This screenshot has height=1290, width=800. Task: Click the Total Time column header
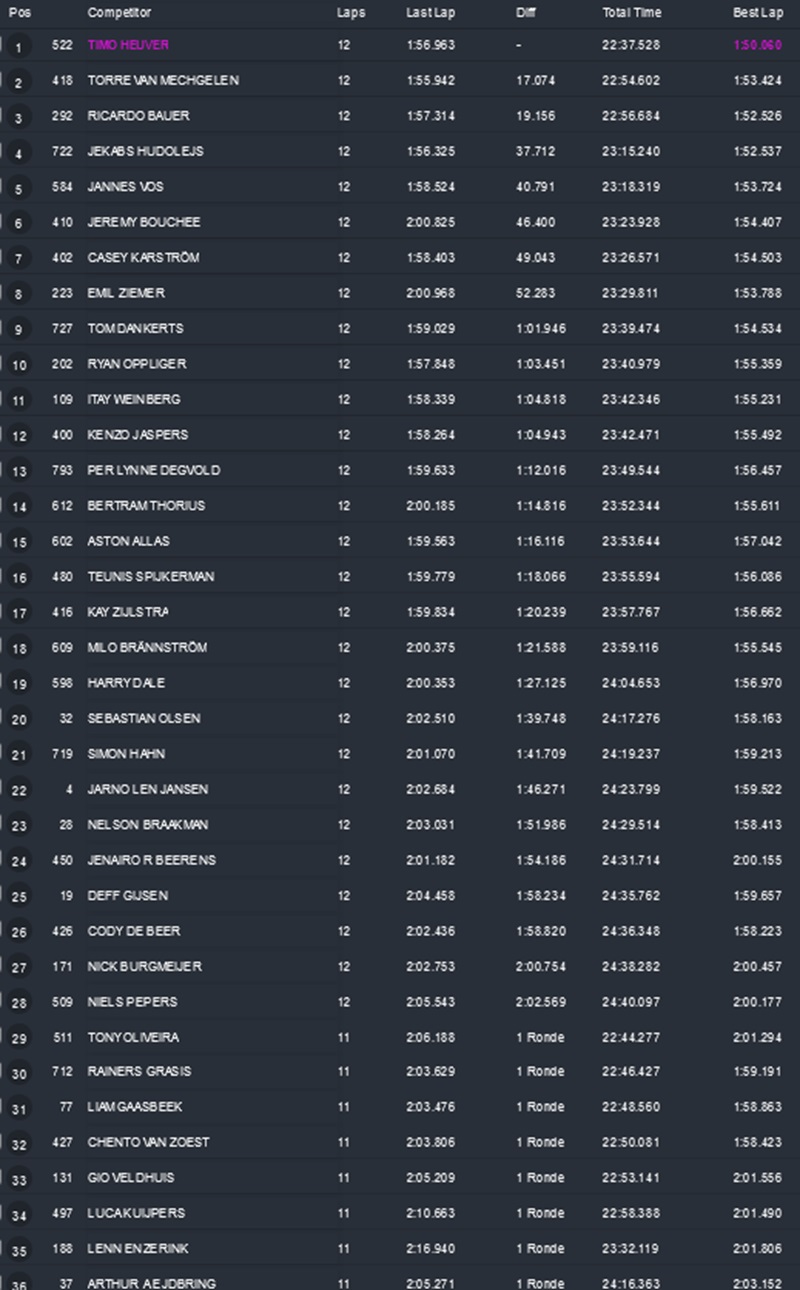pos(630,13)
